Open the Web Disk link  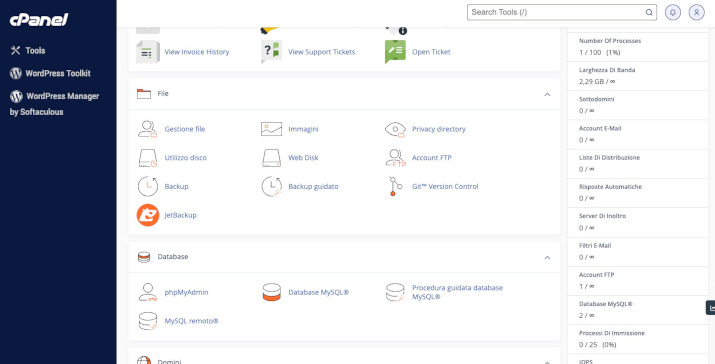[303, 158]
